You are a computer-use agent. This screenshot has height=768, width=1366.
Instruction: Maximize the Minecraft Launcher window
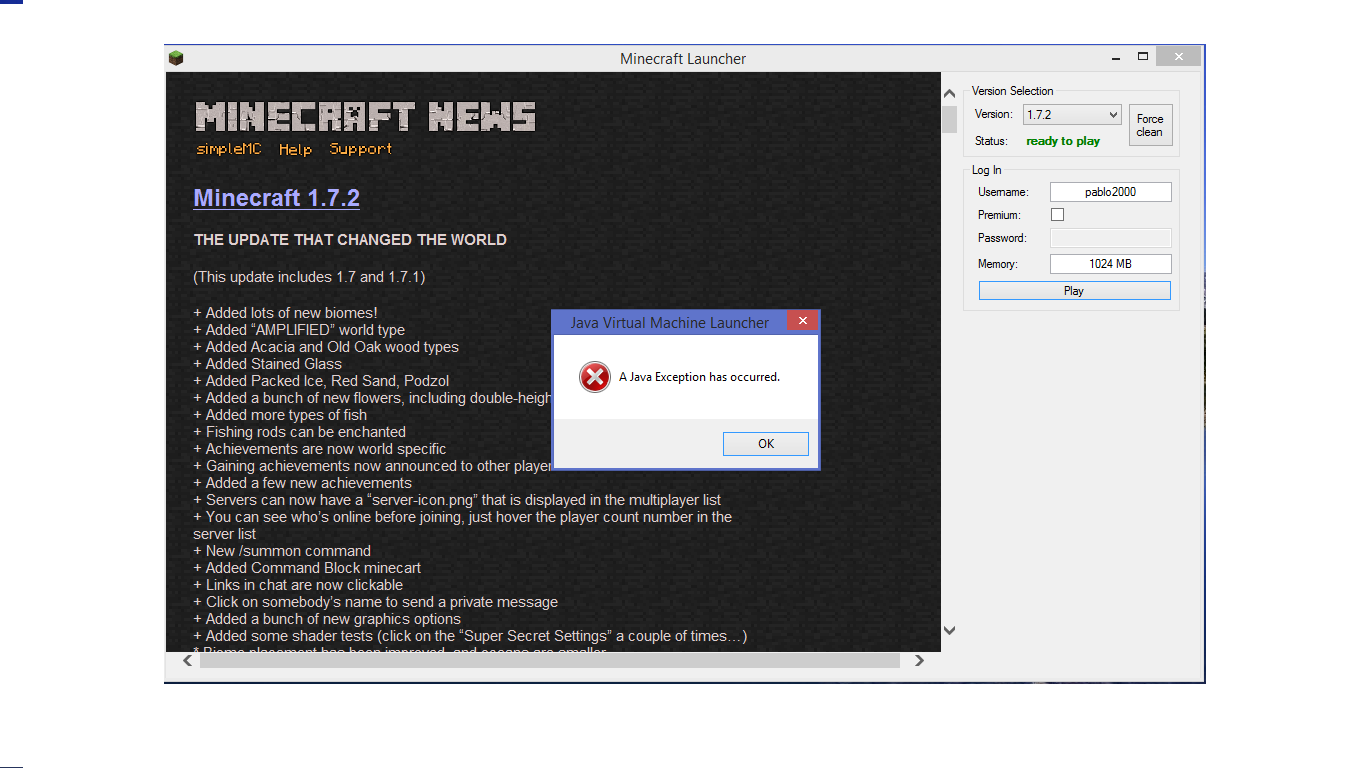coord(1143,57)
